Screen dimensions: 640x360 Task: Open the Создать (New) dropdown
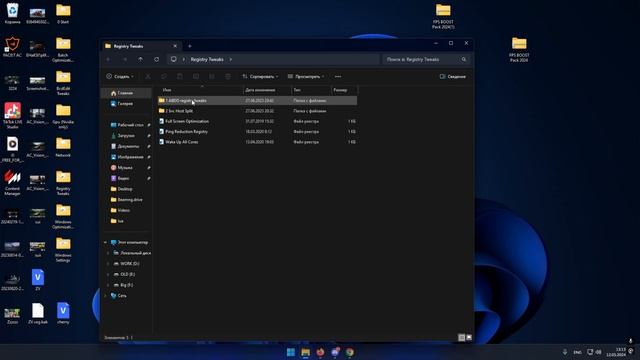coord(120,76)
